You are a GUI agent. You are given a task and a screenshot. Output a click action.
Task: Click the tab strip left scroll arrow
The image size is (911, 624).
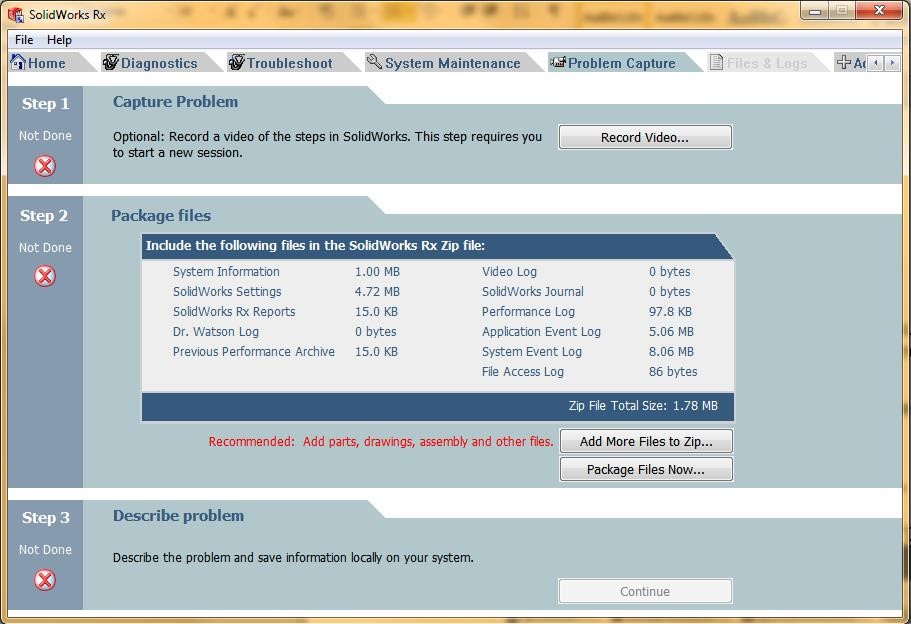point(876,63)
